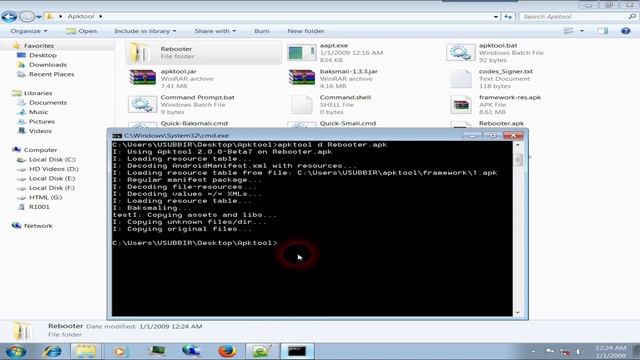Select the baksmali-1.3.3.jar archive icon
Image resolution: width=640 pixels, height=360 pixels.
pyautogui.click(x=302, y=78)
